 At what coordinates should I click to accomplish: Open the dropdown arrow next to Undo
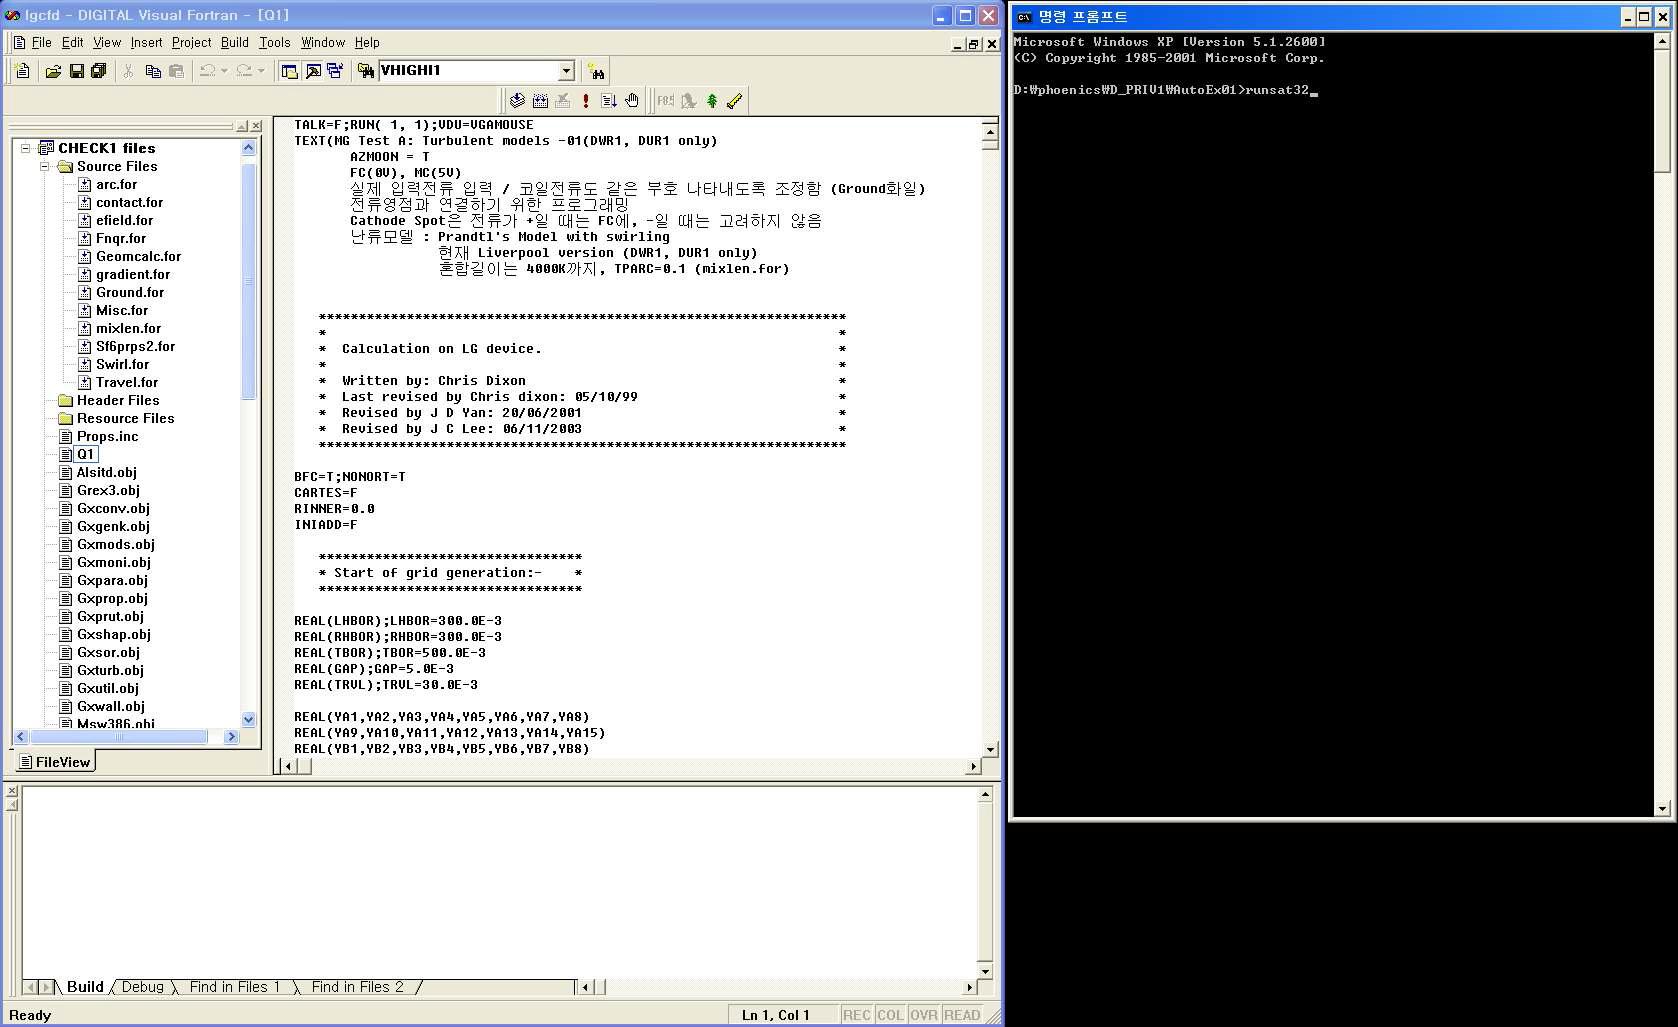point(224,71)
